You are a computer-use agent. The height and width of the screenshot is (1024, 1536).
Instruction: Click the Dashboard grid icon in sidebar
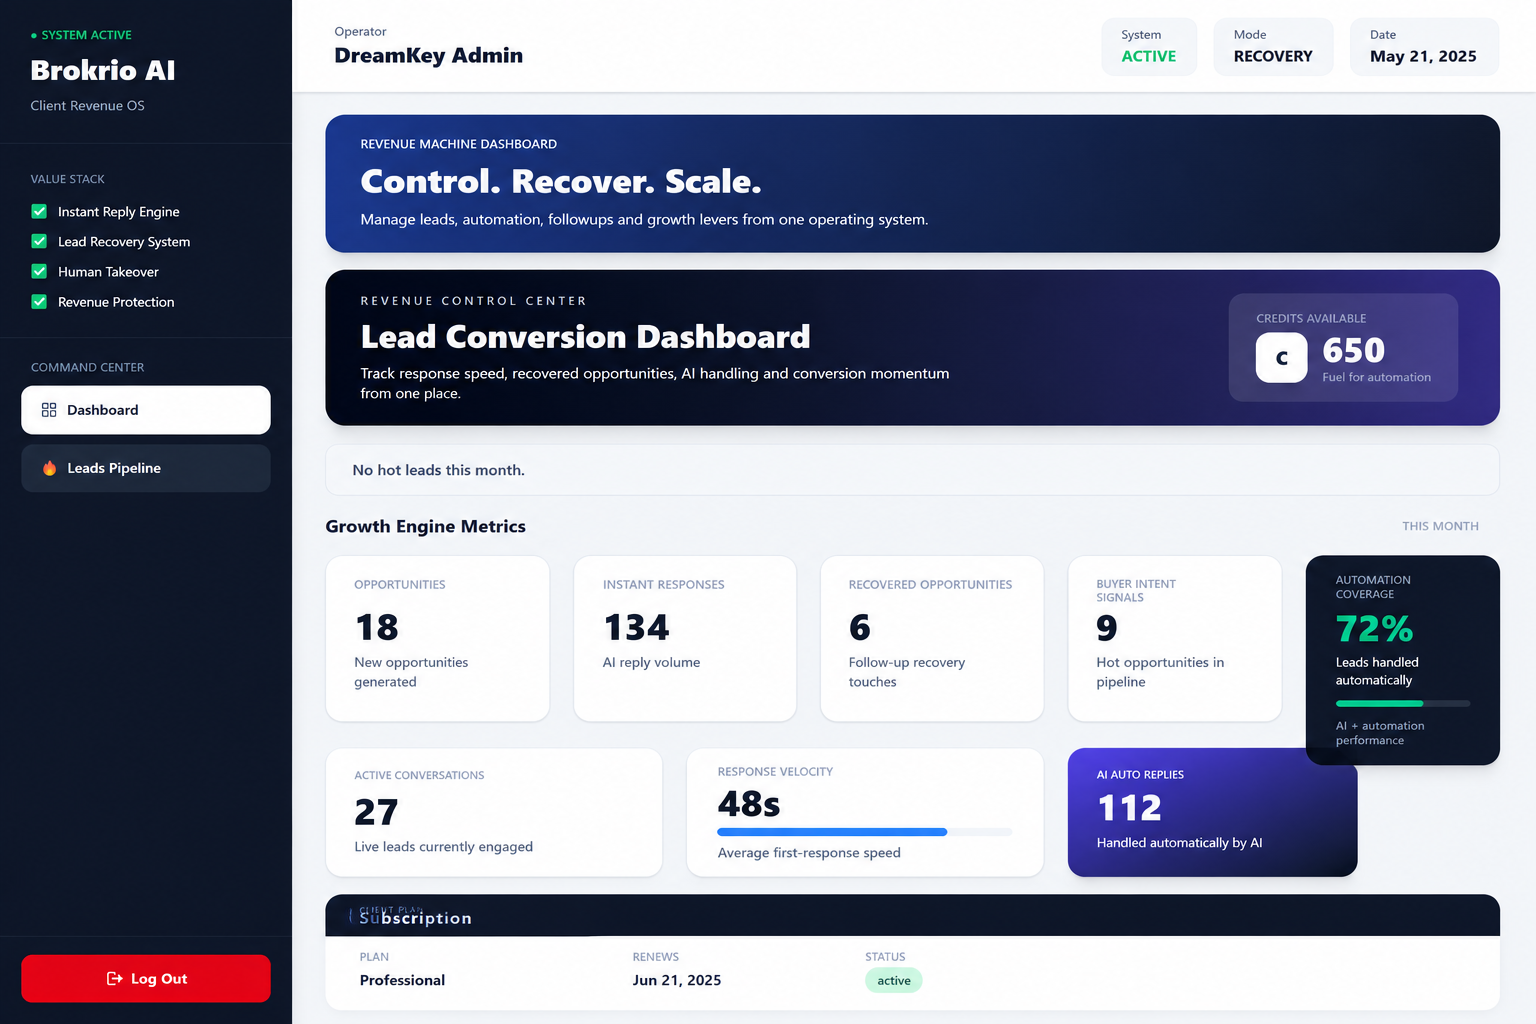point(49,410)
